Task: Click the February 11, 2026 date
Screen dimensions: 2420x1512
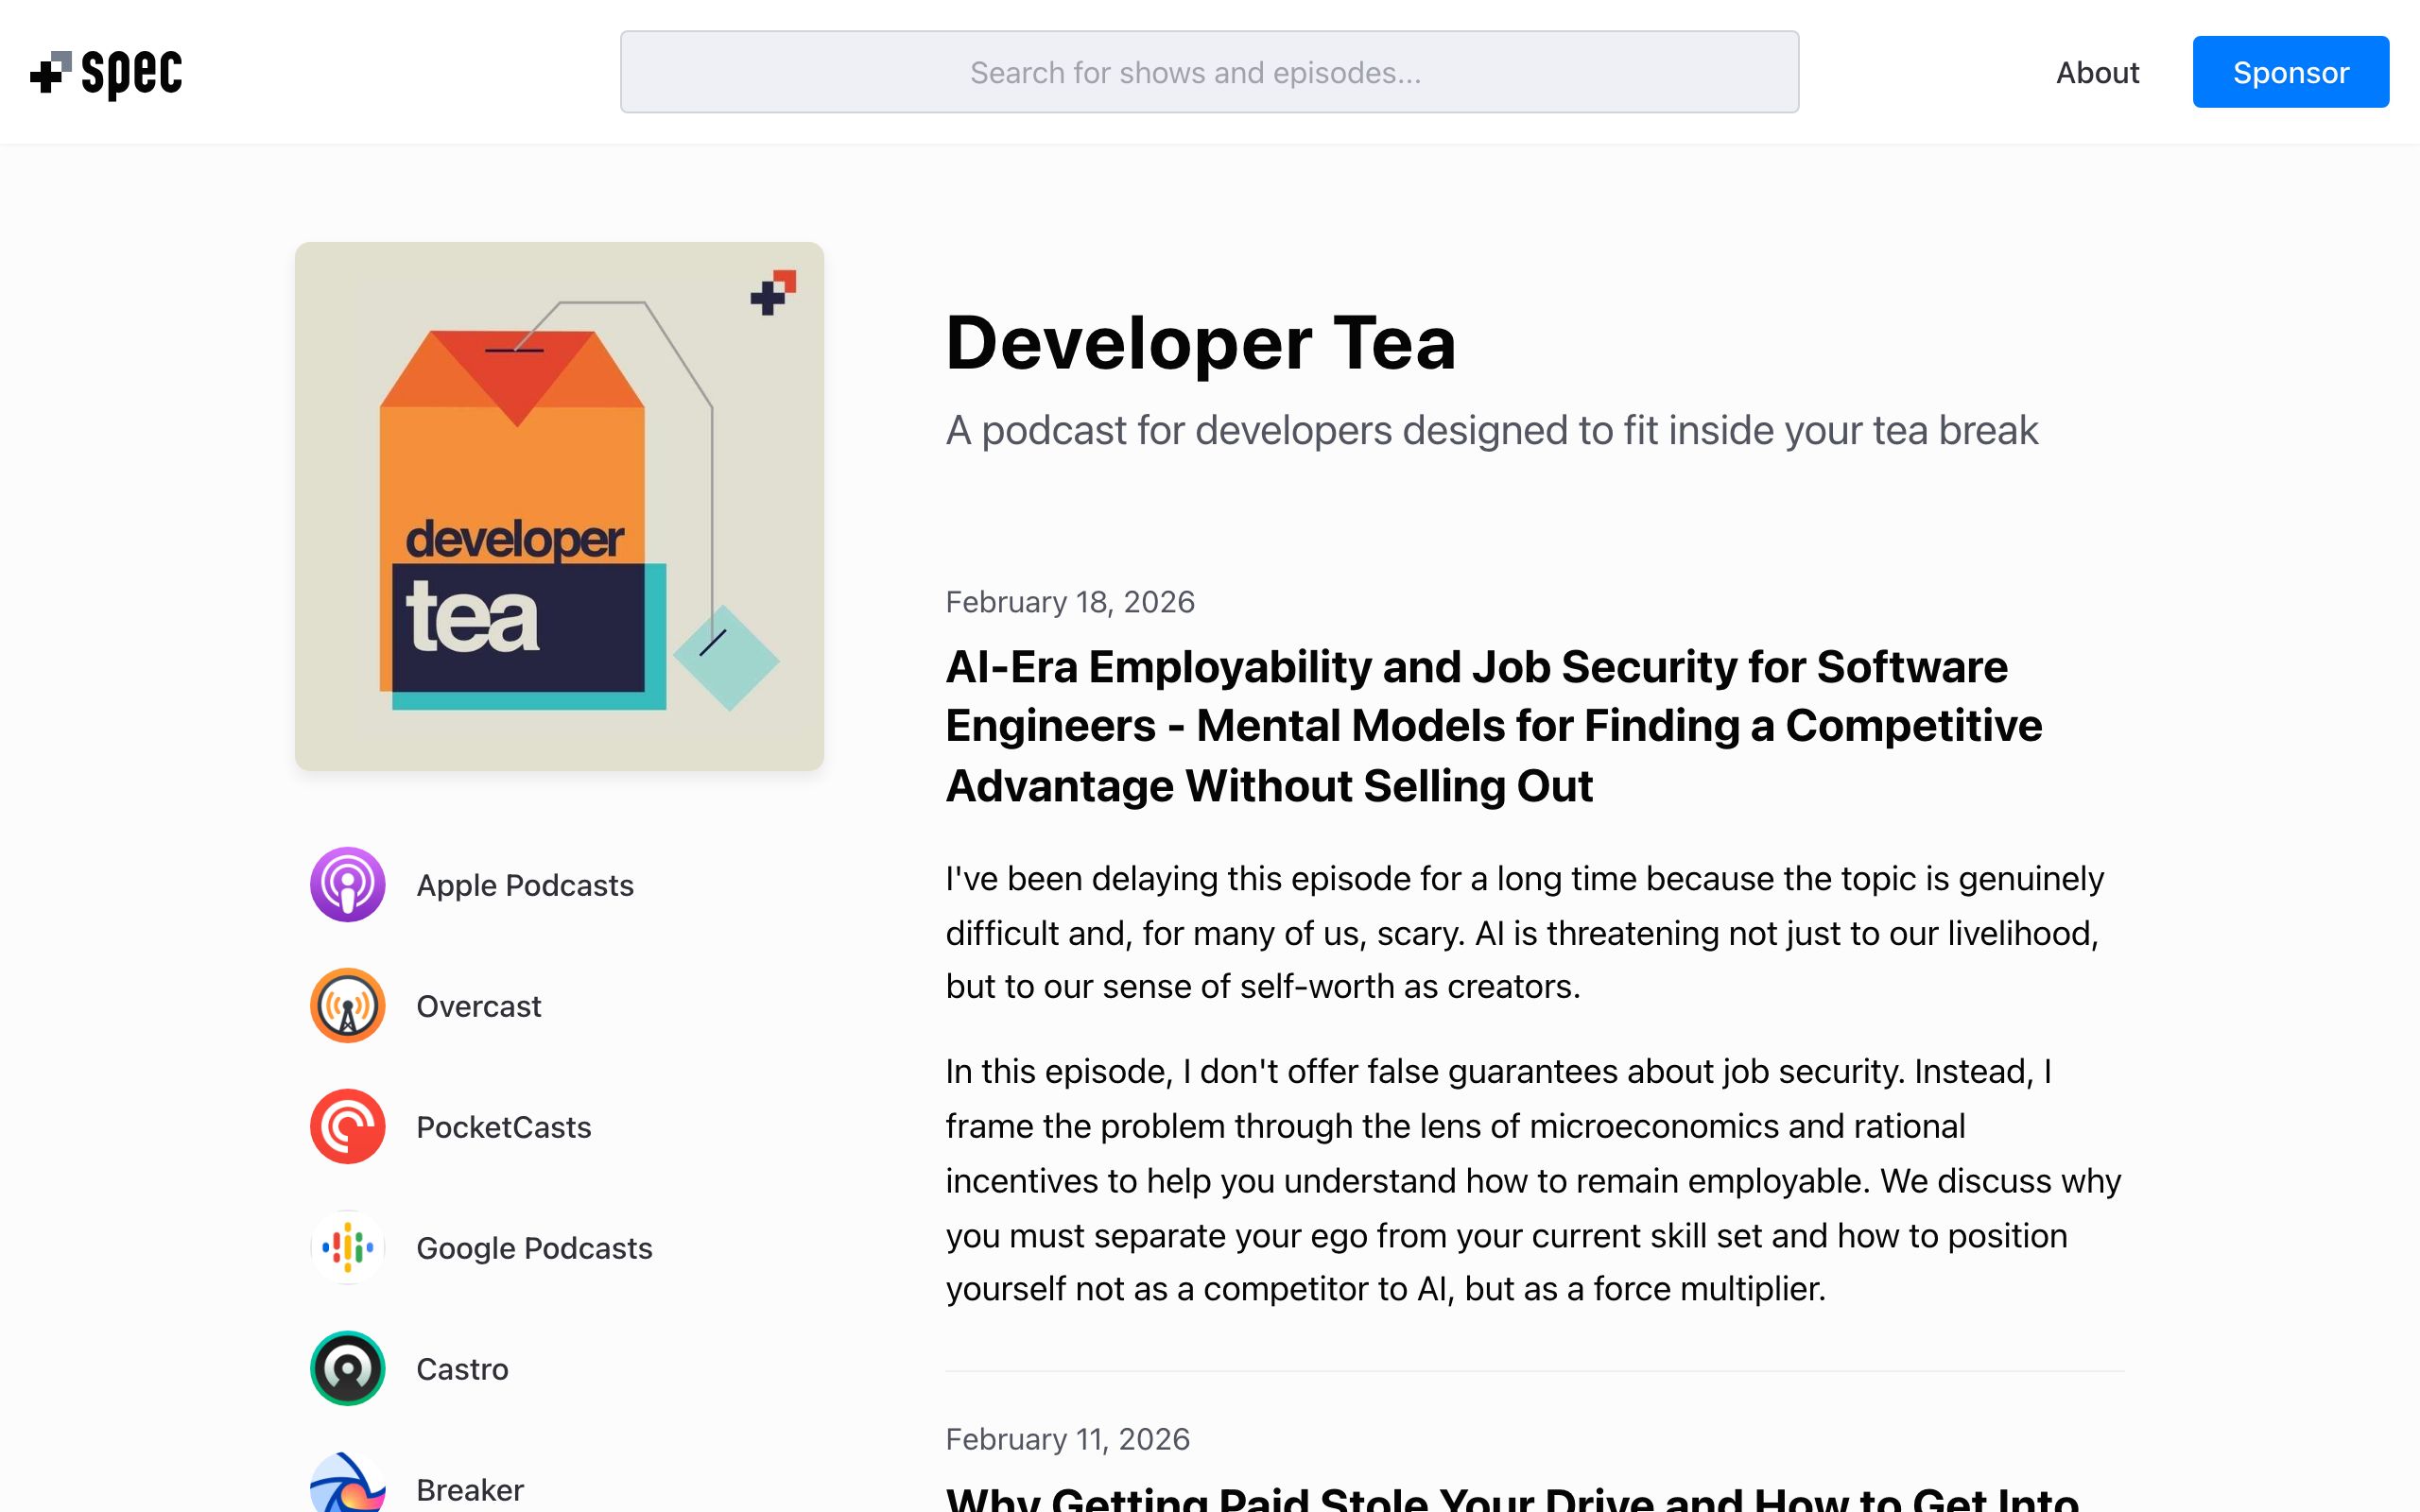Action: tap(1068, 1439)
